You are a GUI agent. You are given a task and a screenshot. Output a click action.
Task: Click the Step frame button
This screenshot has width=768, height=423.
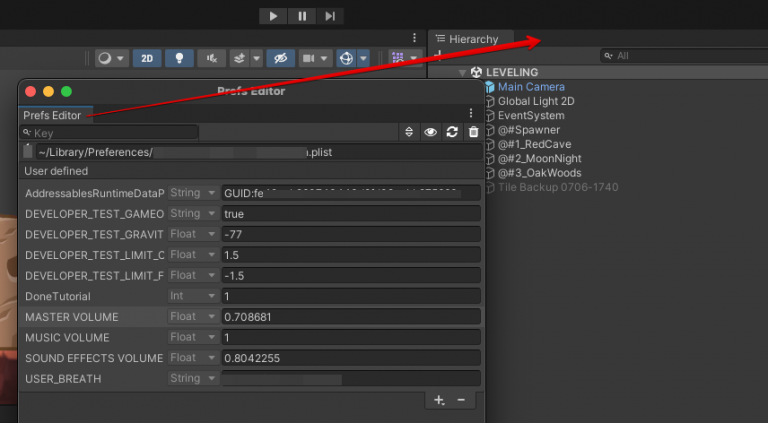pos(330,16)
